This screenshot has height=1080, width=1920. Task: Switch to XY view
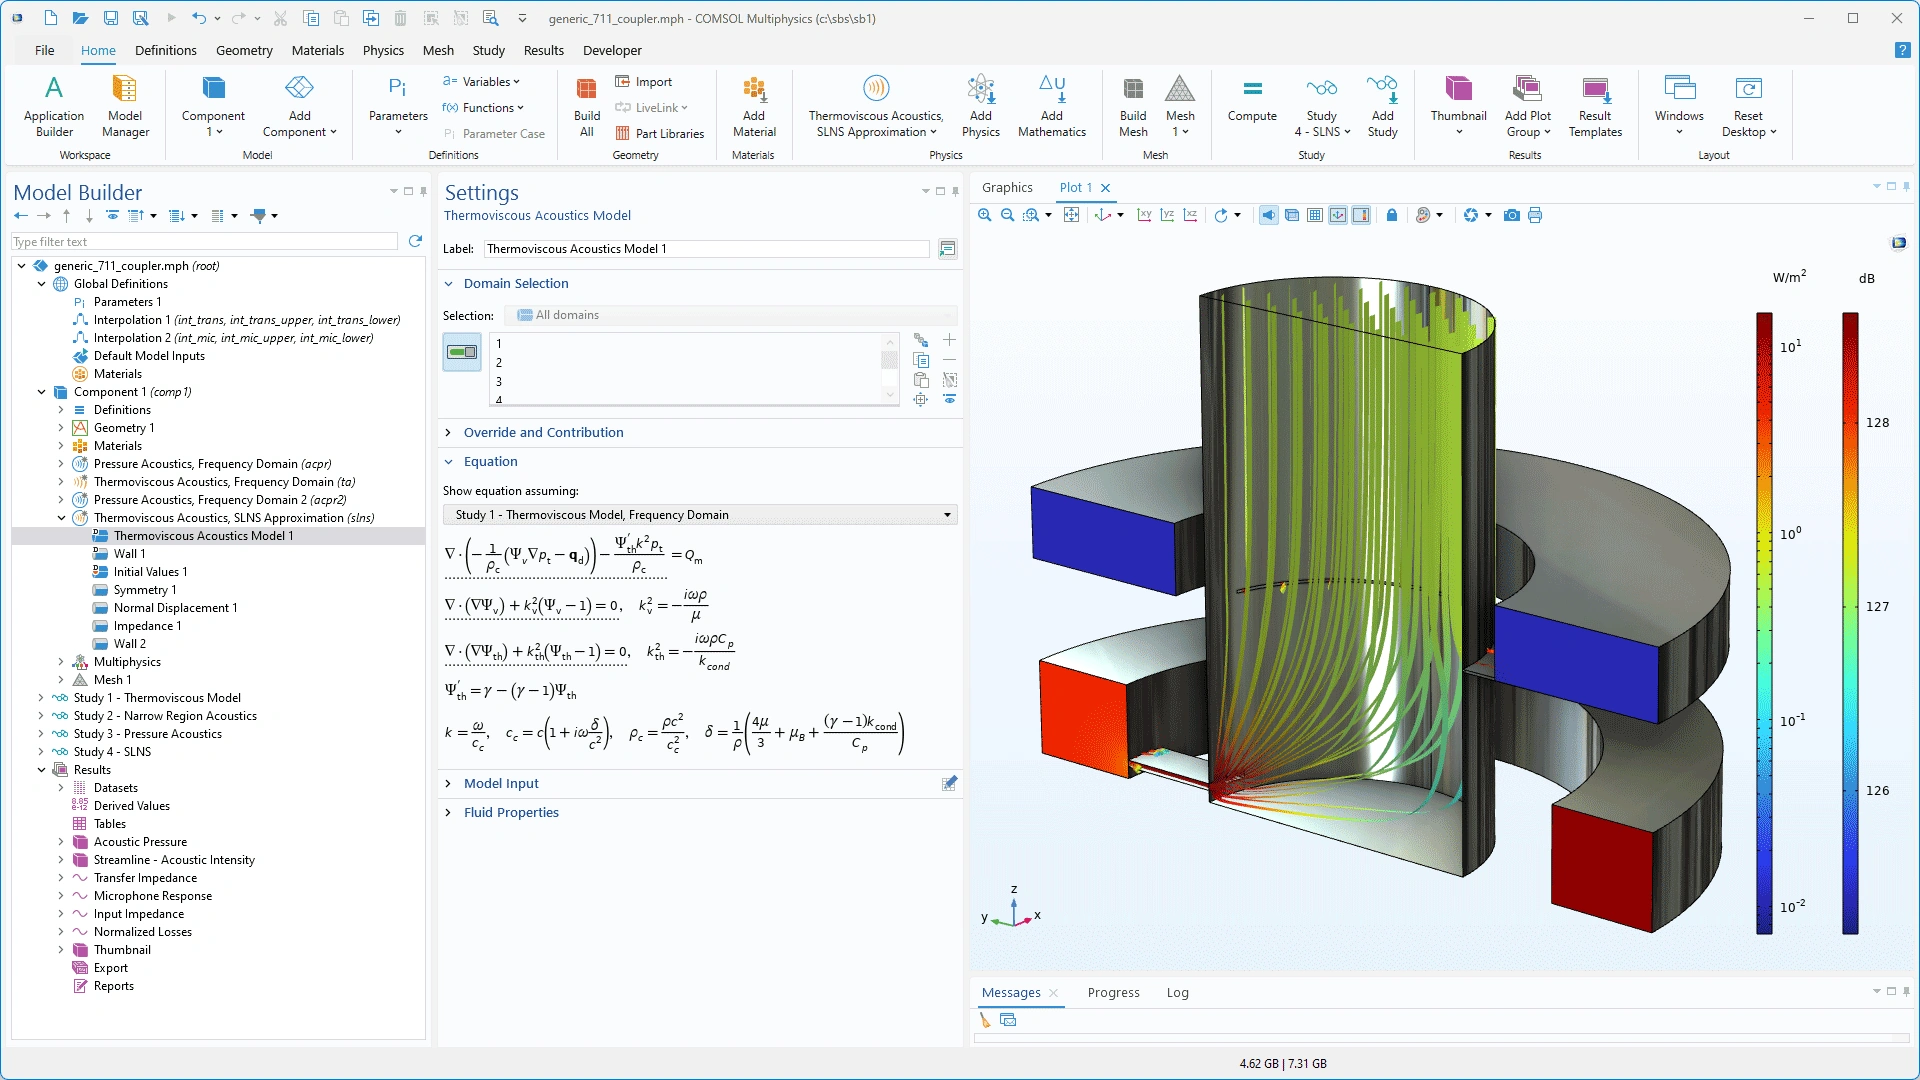tap(1144, 215)
